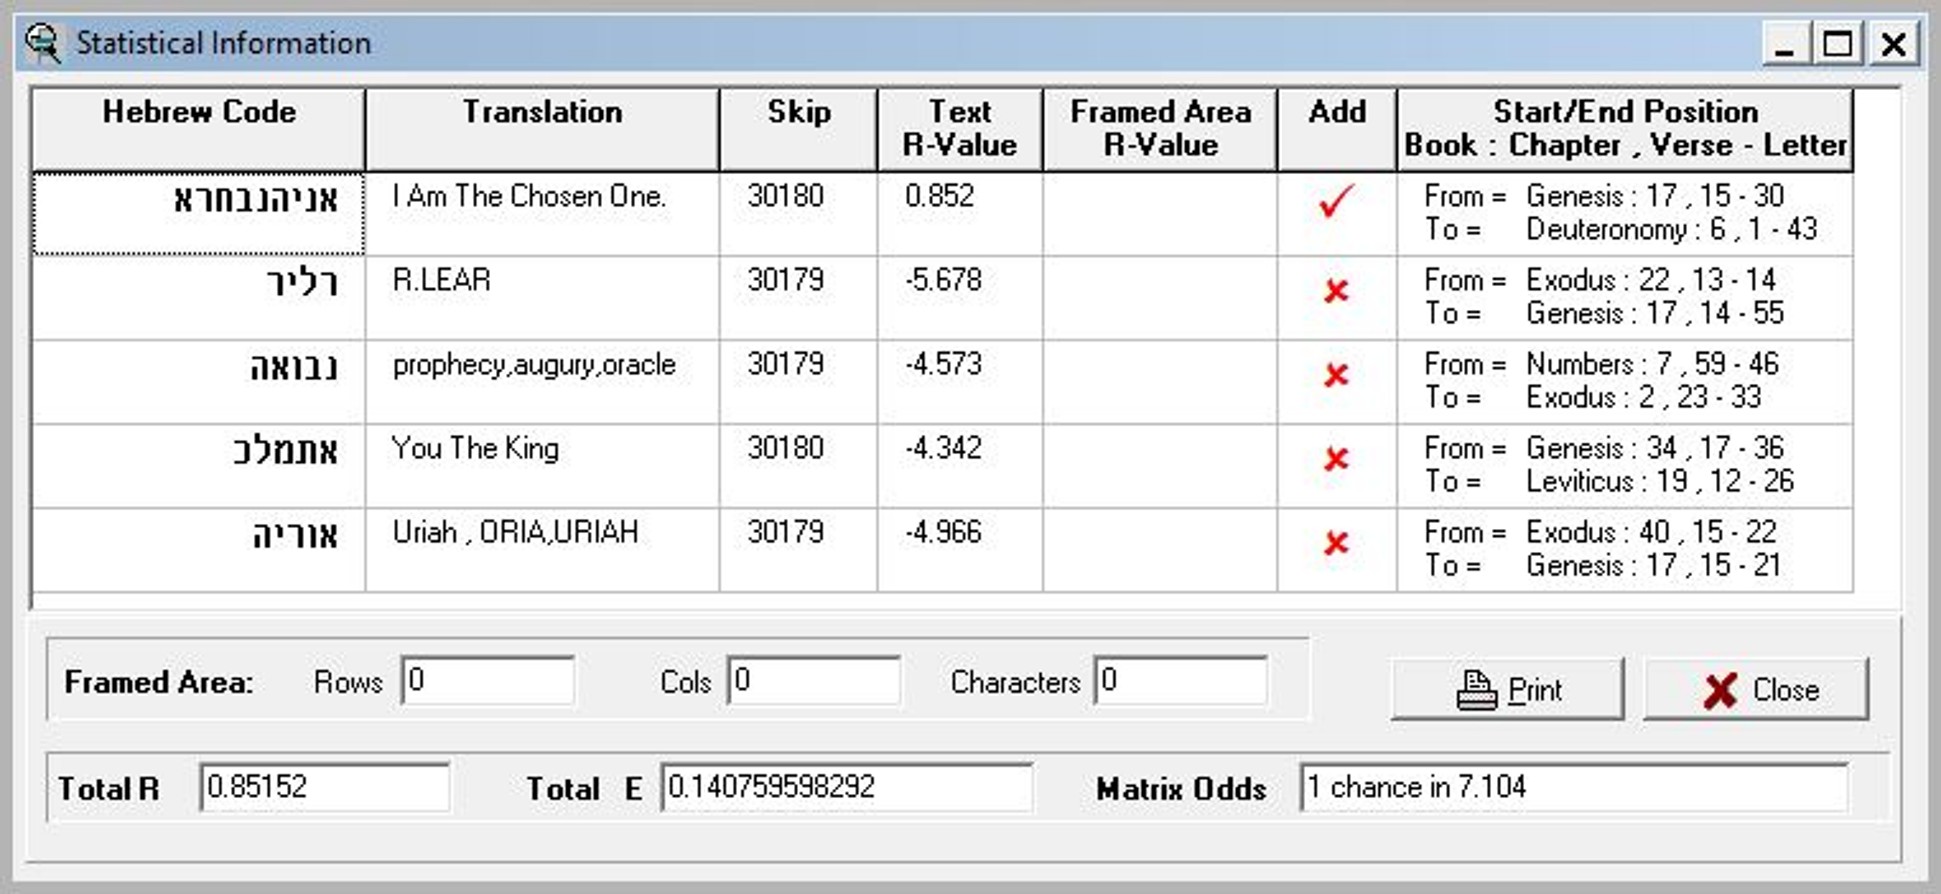Click translation 'Uriah , ORIA,URIAH'
The height and width of the screenshot is (894, 1941).
pos(515,532)
